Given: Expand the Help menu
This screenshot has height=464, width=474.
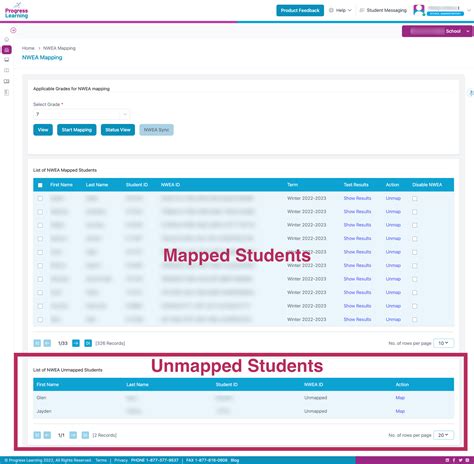Looking at the screenshot, I should click(x=340, y=10).
